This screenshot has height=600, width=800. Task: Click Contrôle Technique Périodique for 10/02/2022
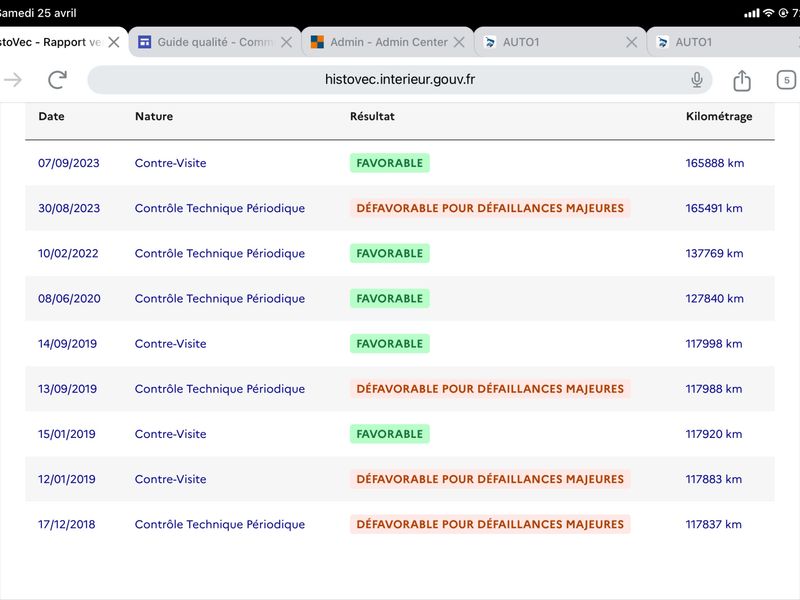(220, 254)
